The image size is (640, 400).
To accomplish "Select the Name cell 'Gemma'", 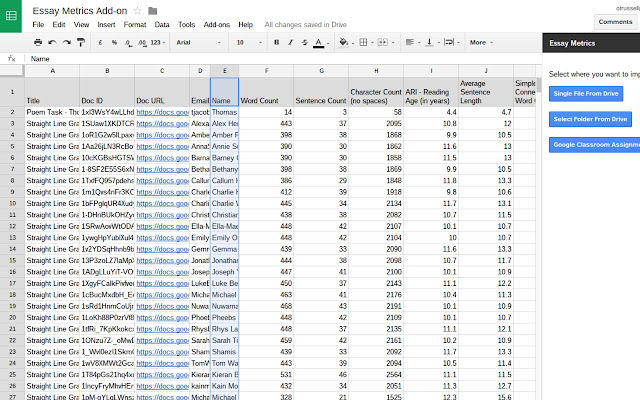I will [x=224, y=249].
